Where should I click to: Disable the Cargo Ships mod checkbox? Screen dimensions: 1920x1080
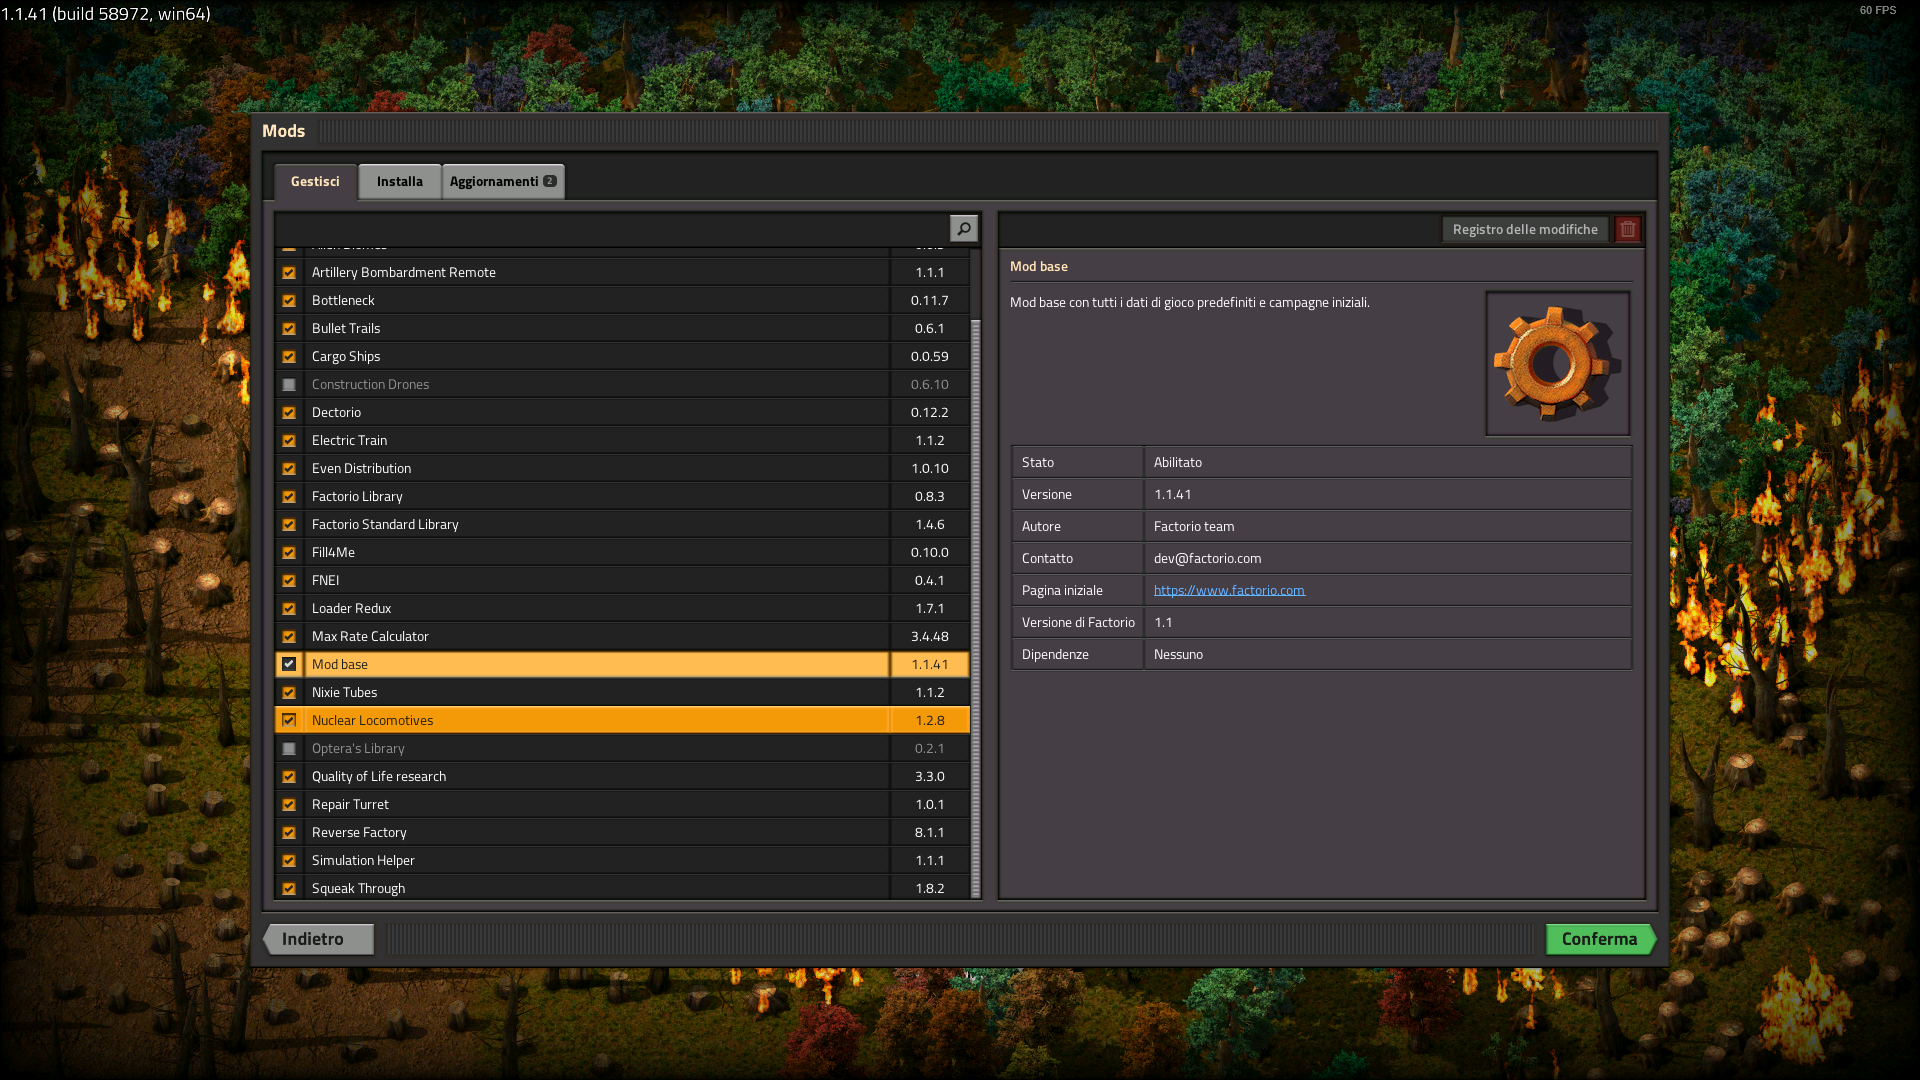pyautogui.click(x=289, y=356)
